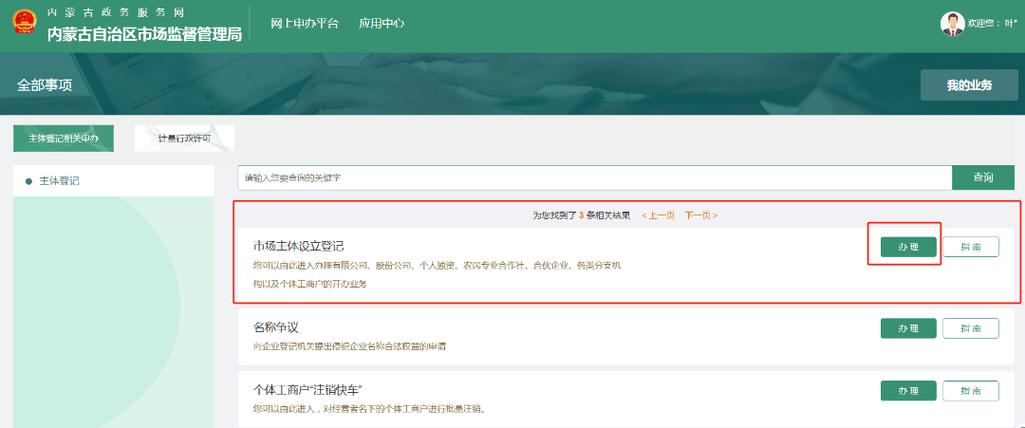Open 应用中心 menu item
Image resolution: width=1025 pixels, height=428 pixels.
tap(381, 24)
